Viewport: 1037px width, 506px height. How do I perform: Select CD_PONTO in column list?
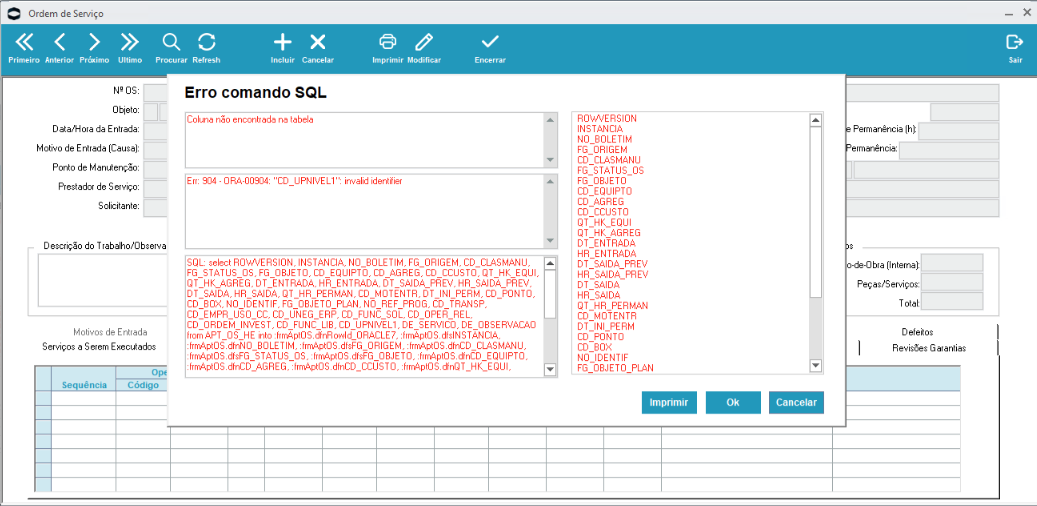point(601,337)
